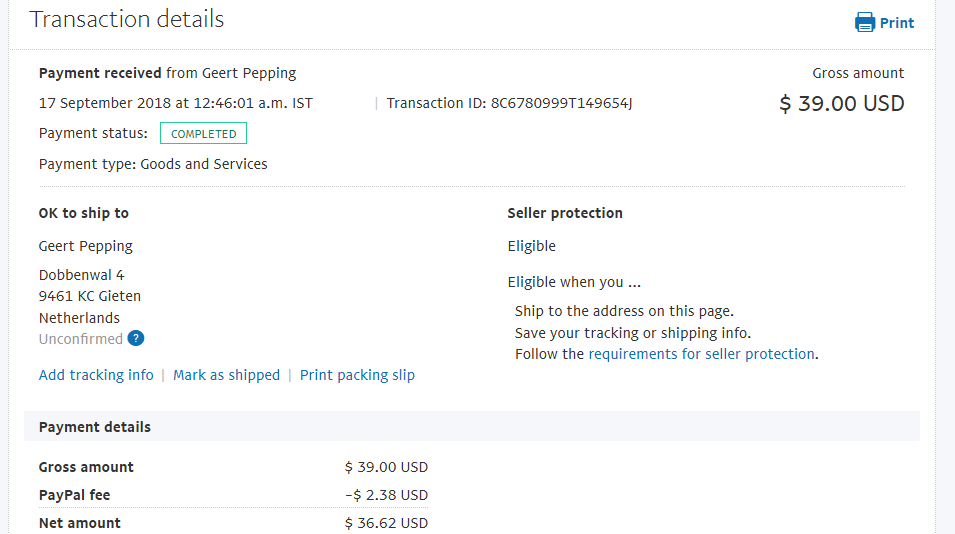Click the COMPLETED payment status badge

(203, 133)
